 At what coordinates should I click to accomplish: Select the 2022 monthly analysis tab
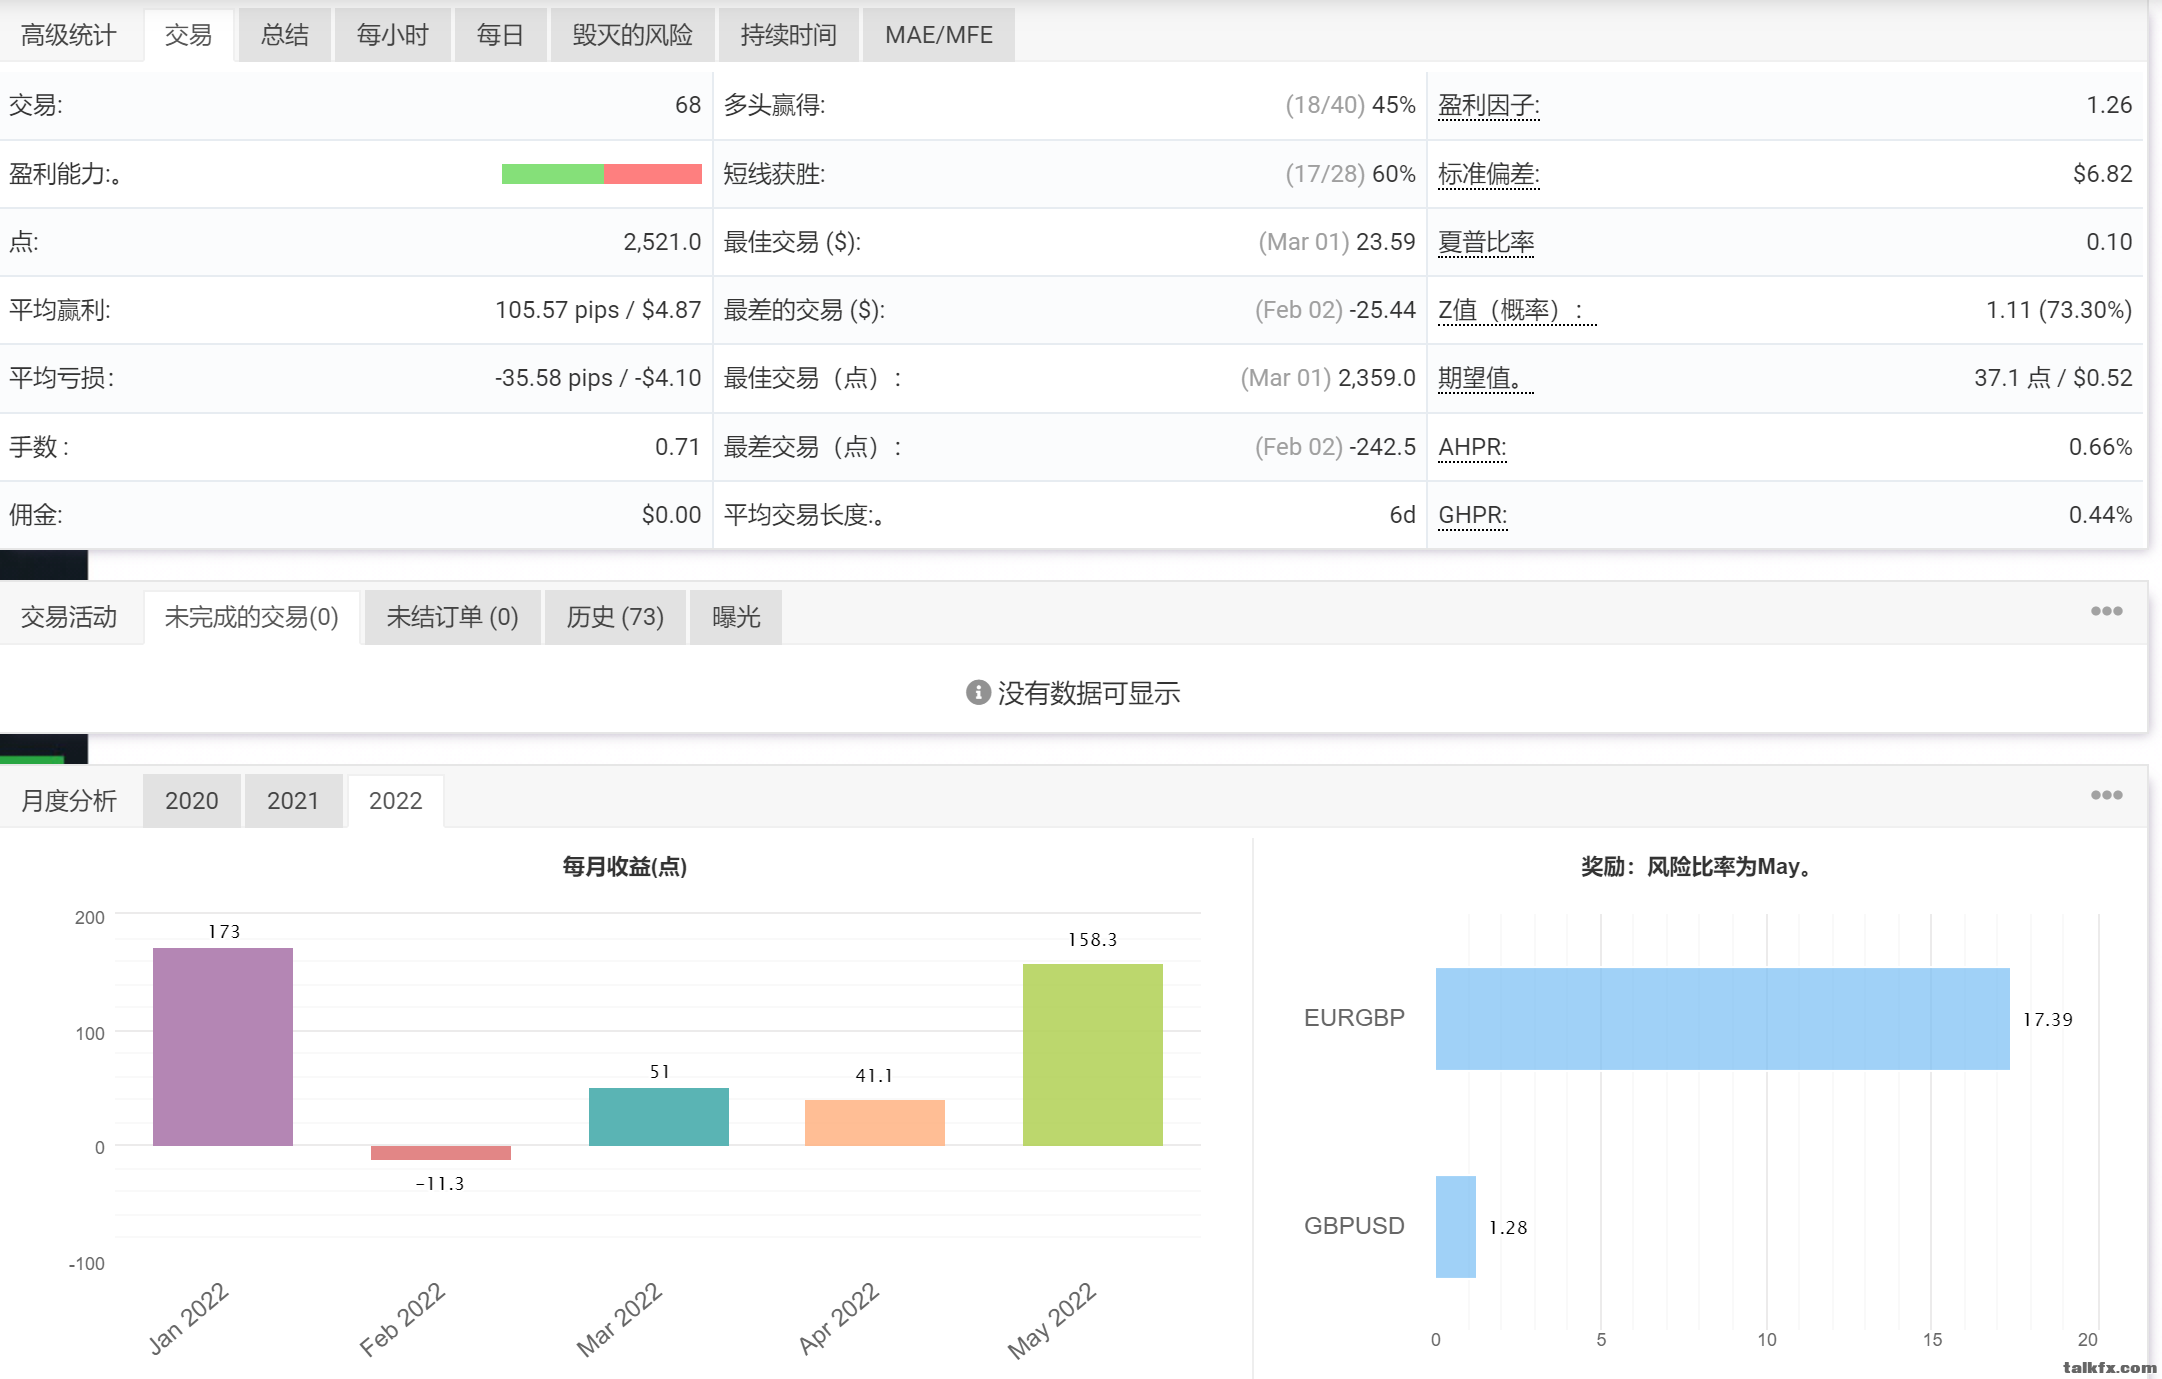tap(396, 801)
